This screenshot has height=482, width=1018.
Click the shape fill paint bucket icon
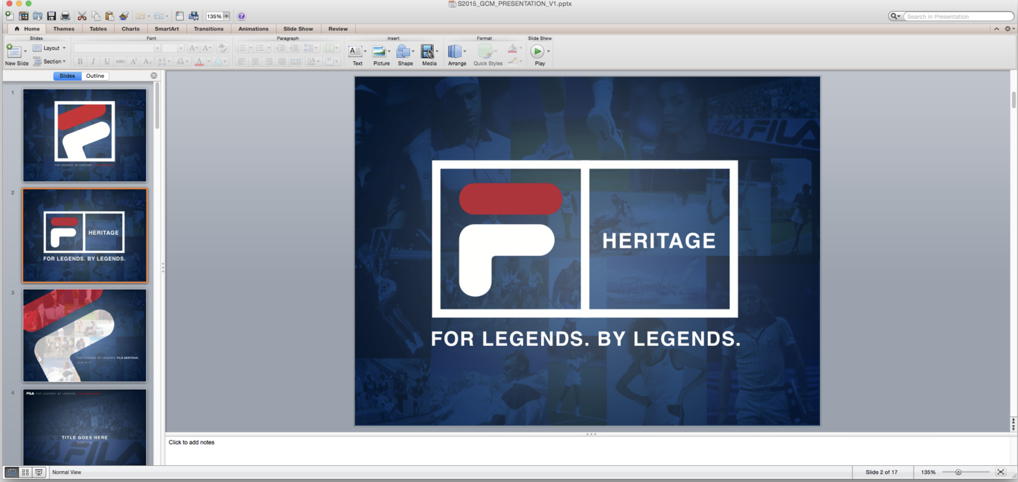click(512, 48)
